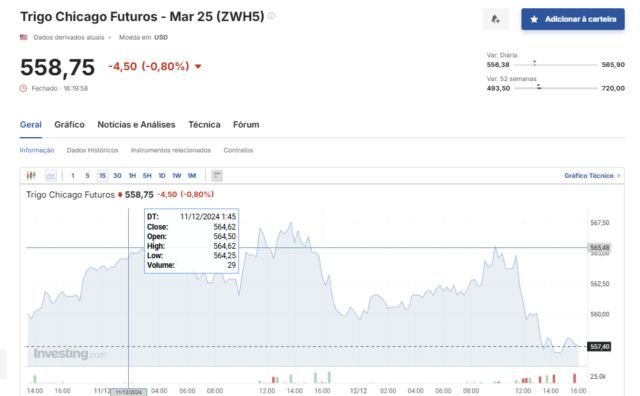The image size is (640, 396).
Task: Expand the Dados derivados atuais dropdown
Action: (x=72, y=37)
